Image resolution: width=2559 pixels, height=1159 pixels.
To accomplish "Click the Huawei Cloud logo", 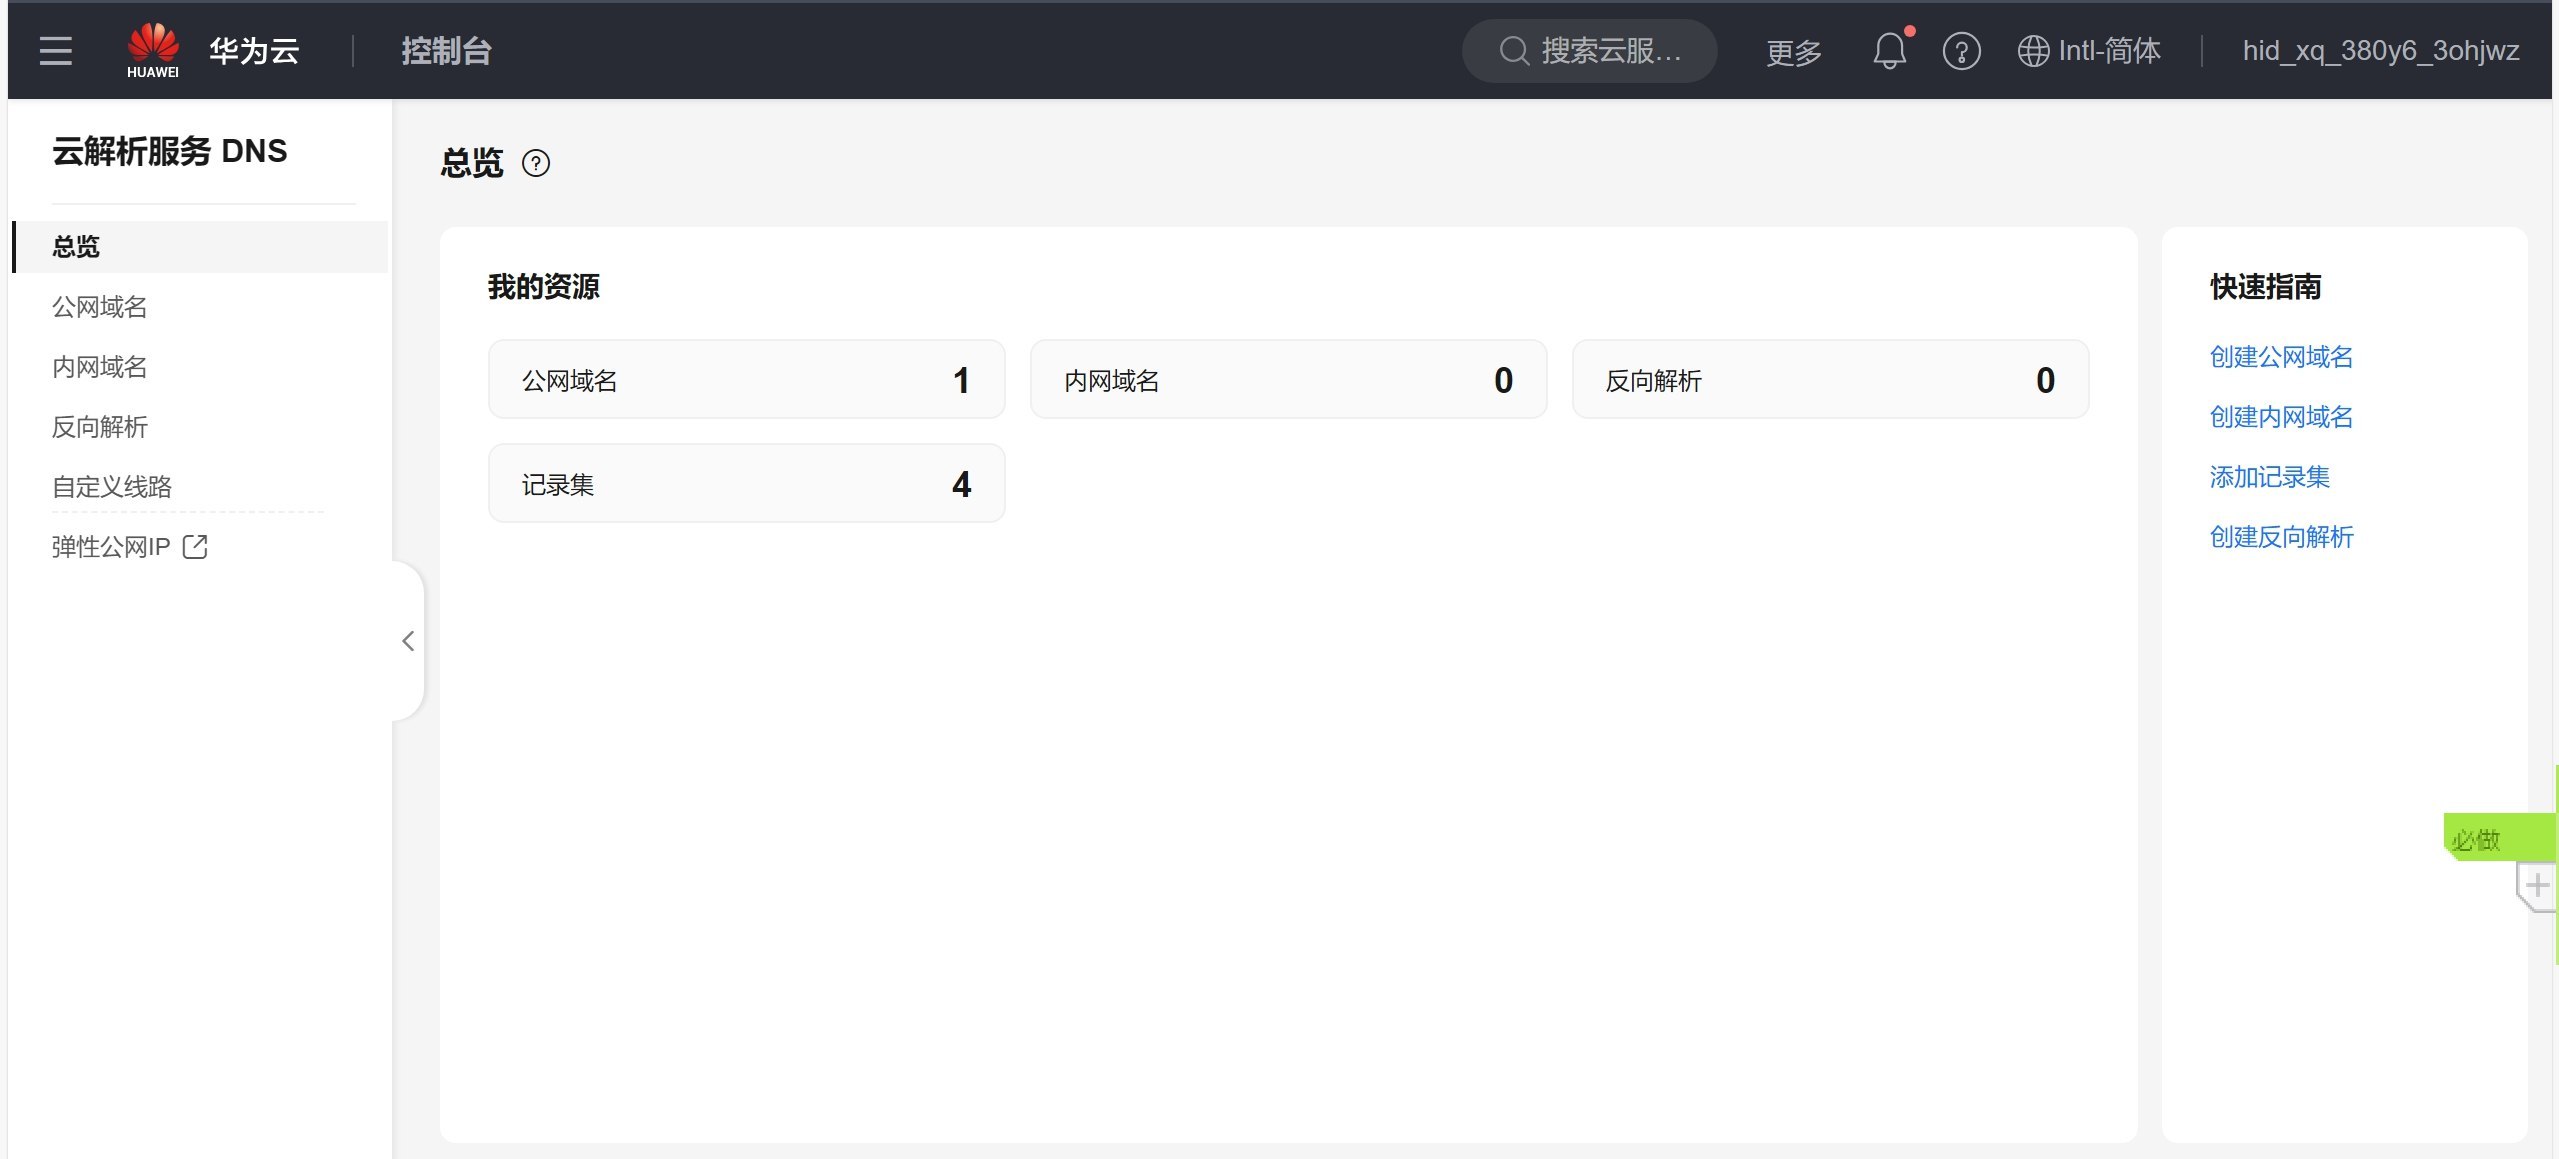I will pyautogui.click(x=153, y=50).
